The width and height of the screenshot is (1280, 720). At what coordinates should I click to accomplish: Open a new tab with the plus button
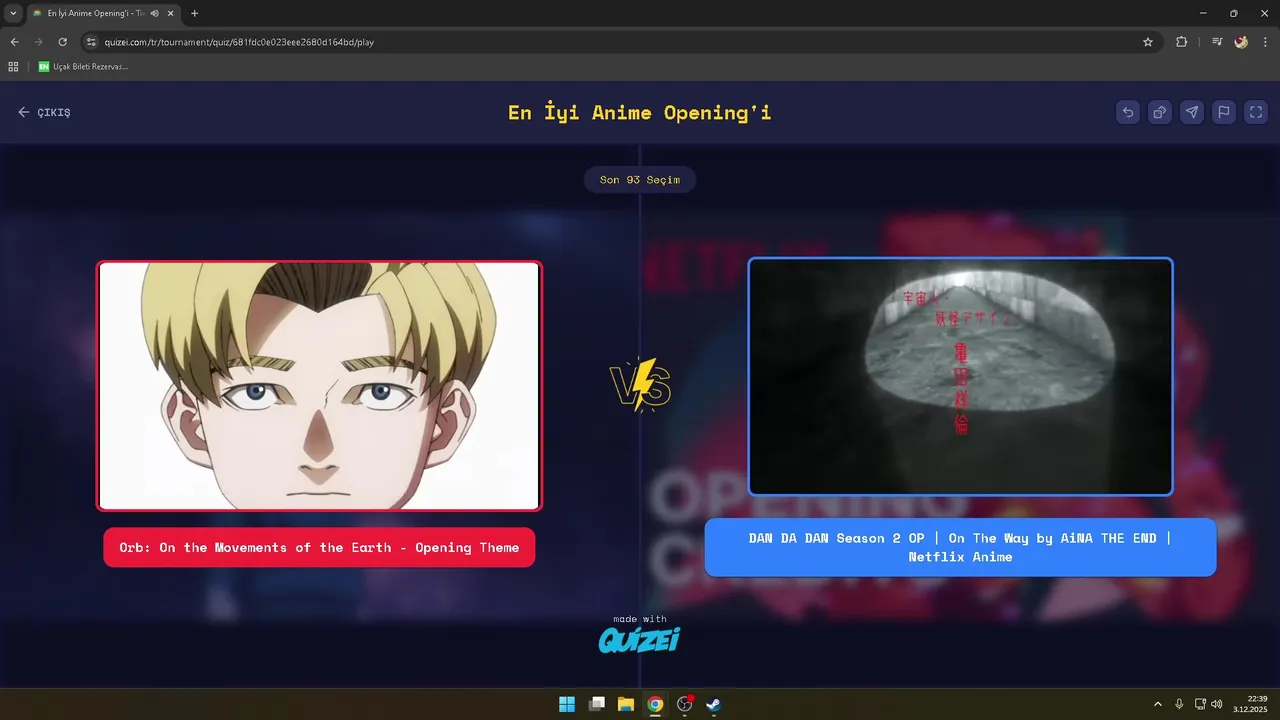(x=194, y=13)
